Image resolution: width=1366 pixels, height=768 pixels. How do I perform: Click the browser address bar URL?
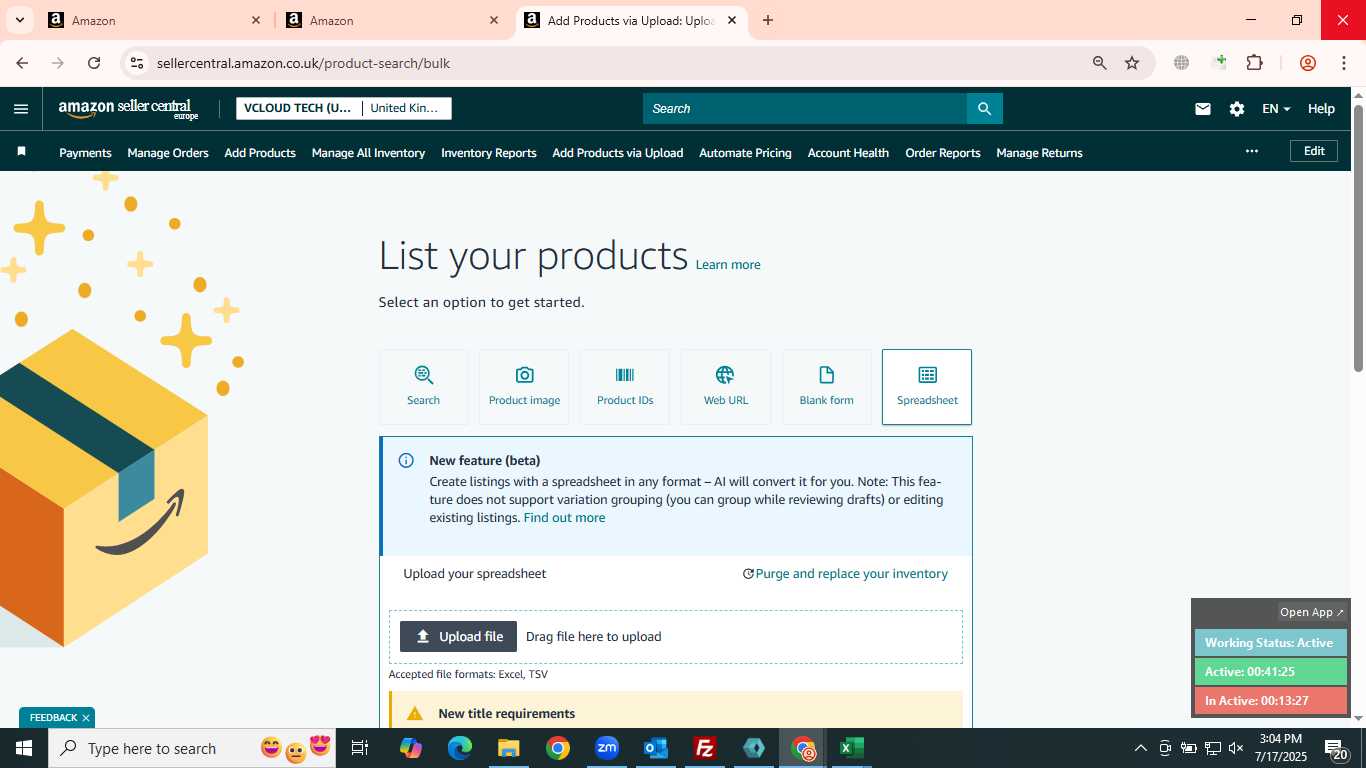click(x=303, y=63)
